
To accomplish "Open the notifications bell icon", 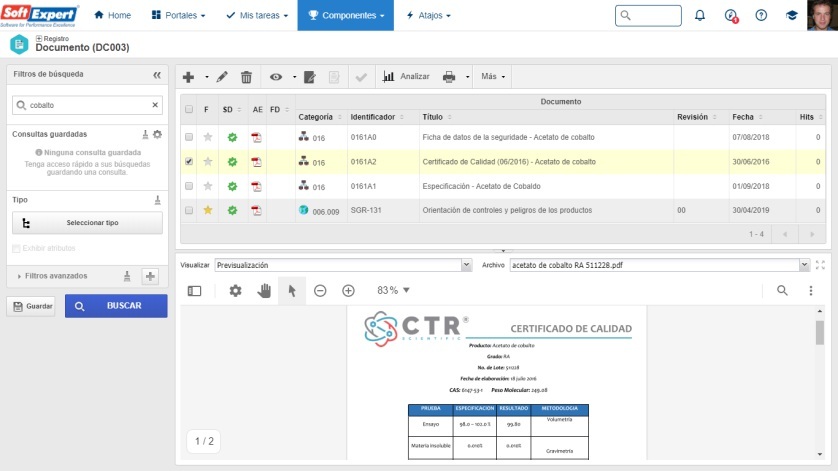I will click(700, 16).
